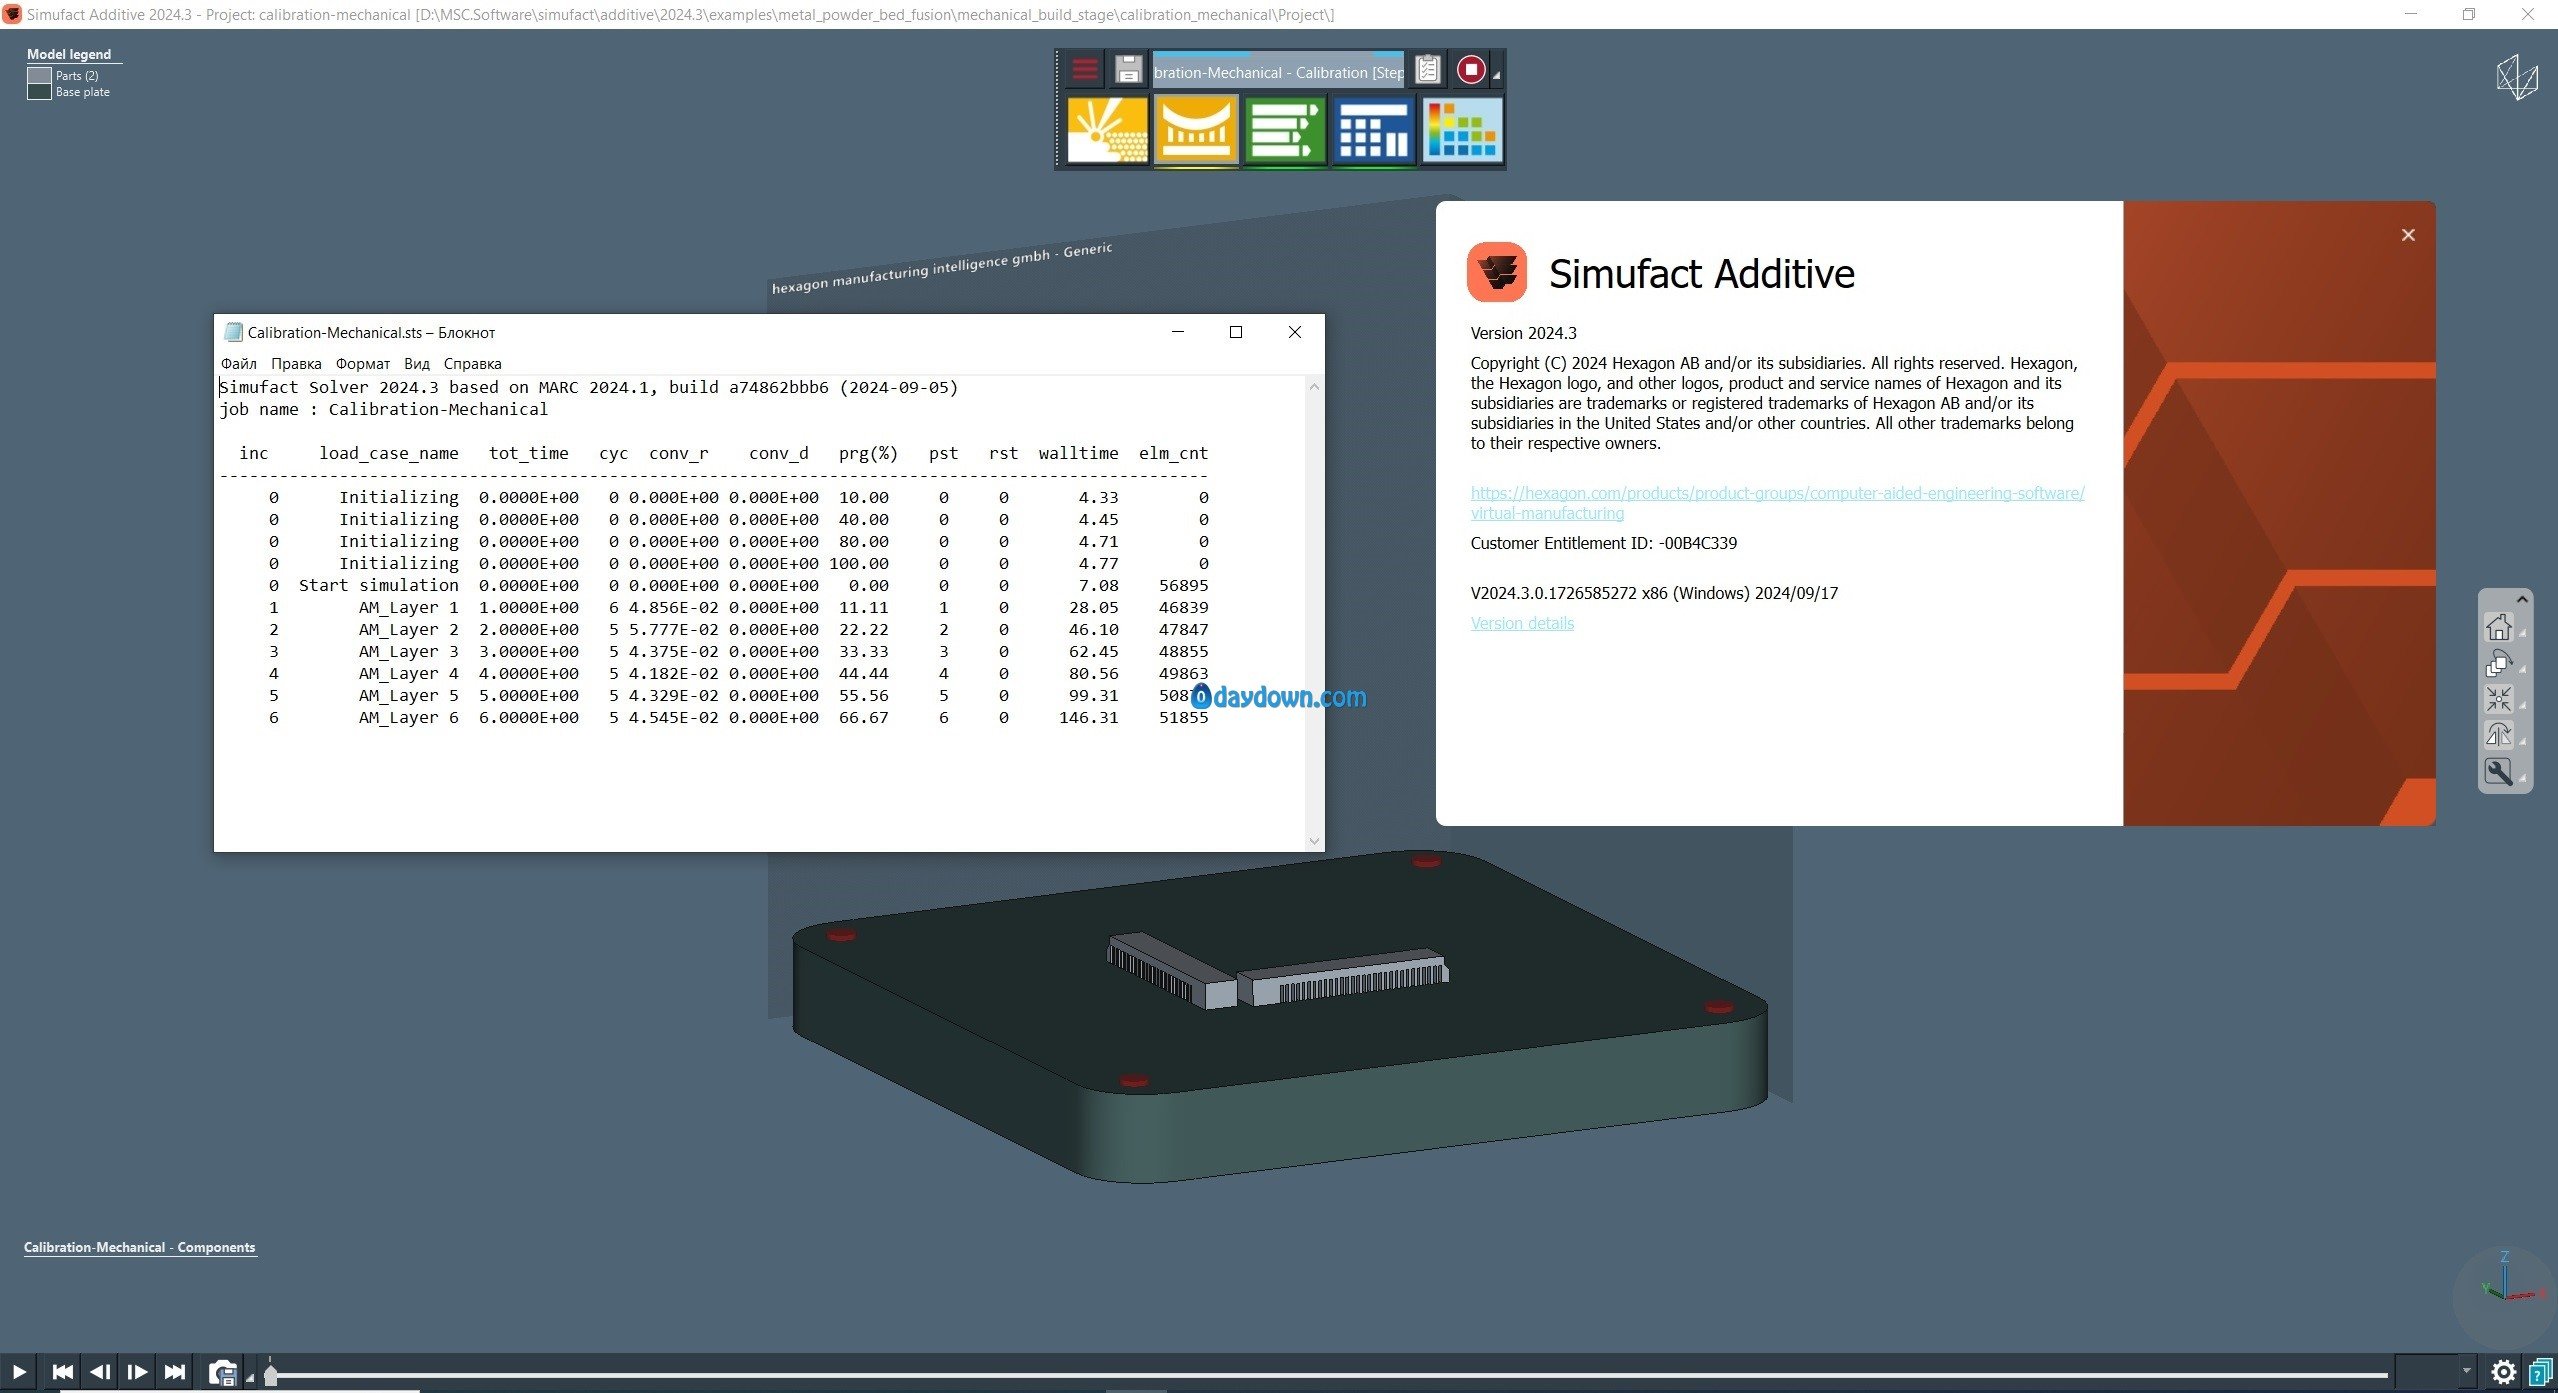Save the project with the floppy disk icon
The height and width of the screenshot is (1393, 2558).
click(x=1128, y=70)
